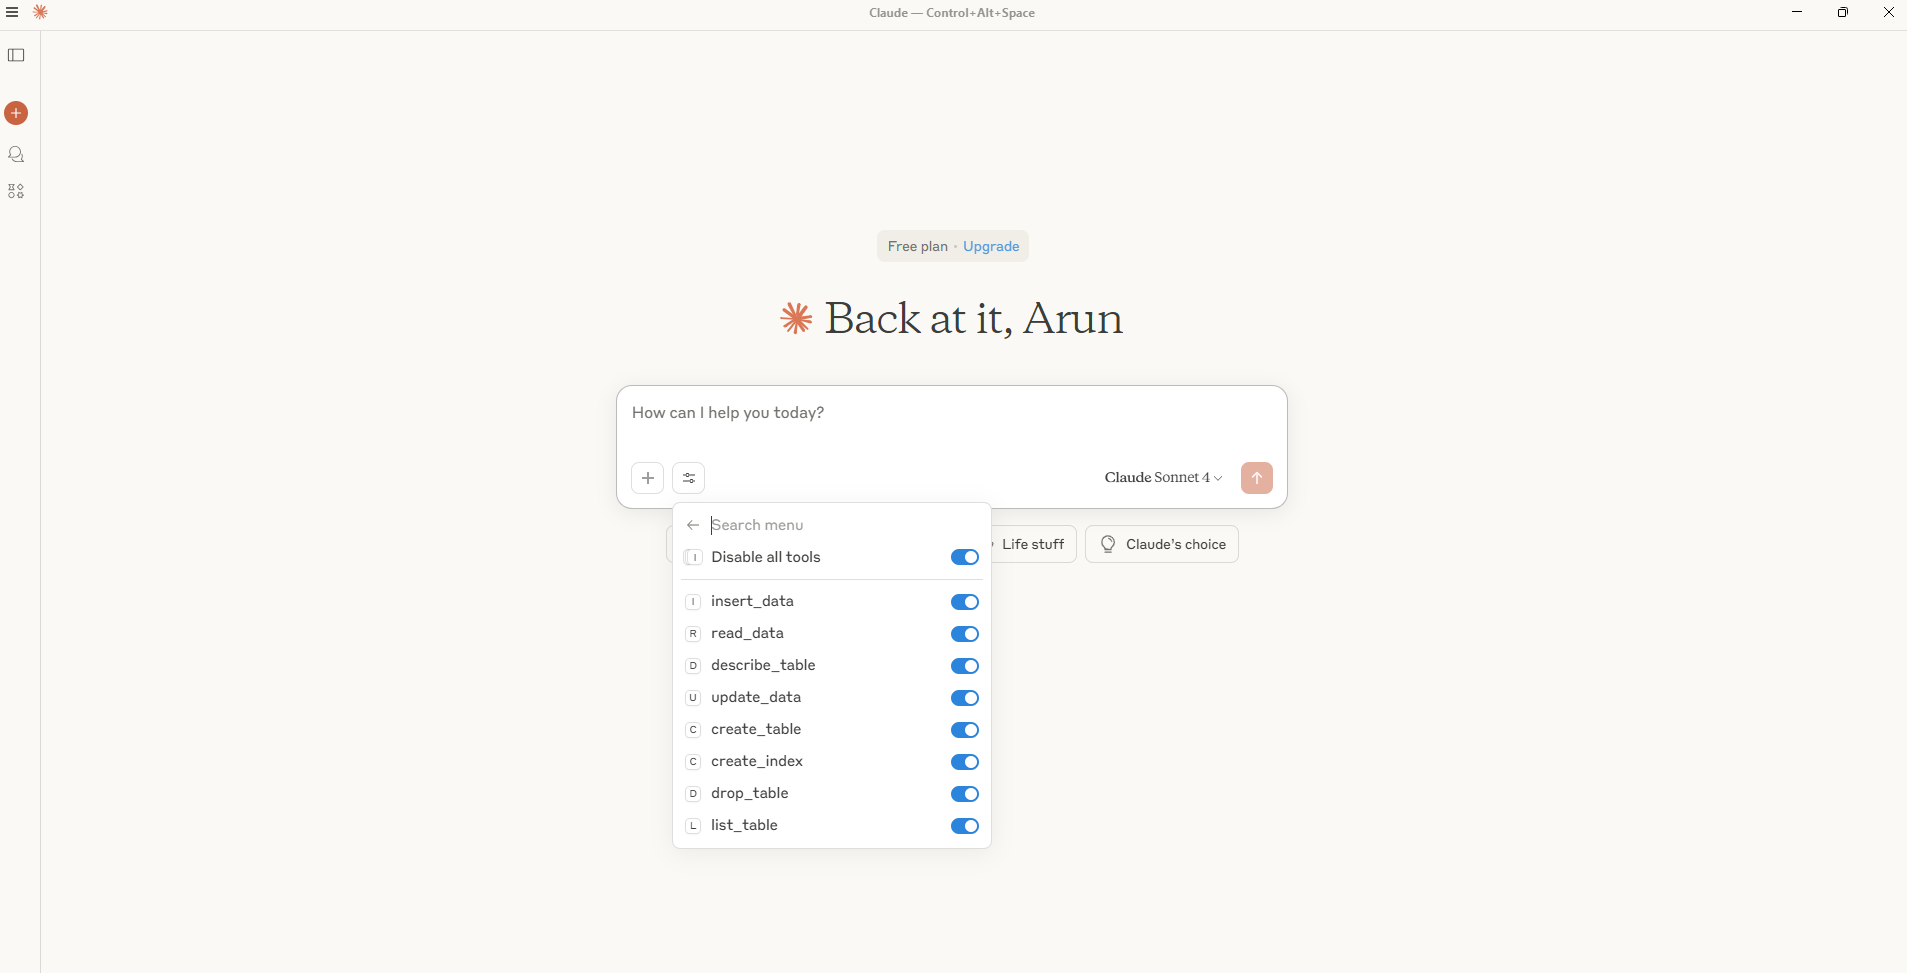
Task: Select the describe_table menu entry
Action: (x=832, y=666)
